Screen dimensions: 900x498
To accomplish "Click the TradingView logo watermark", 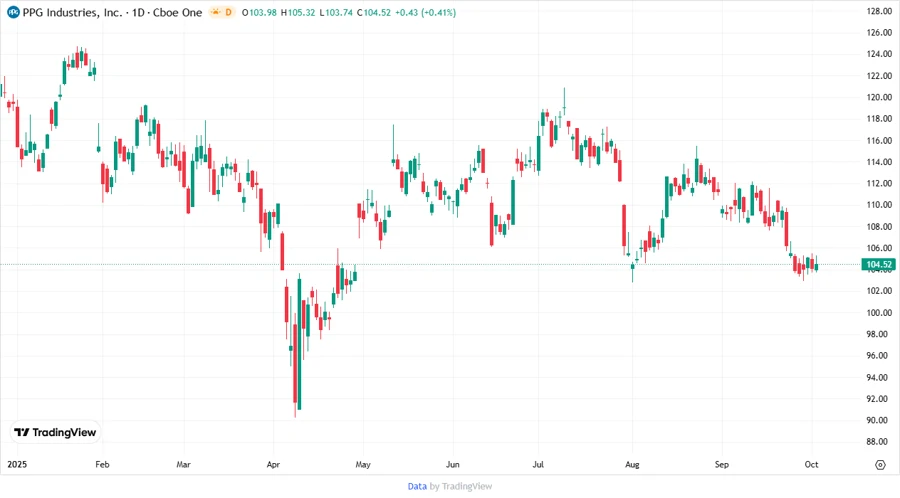I will [x=56, y=432].
